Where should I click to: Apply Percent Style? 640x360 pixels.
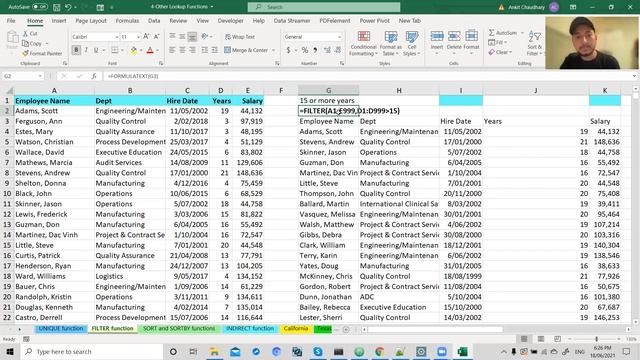304,50
